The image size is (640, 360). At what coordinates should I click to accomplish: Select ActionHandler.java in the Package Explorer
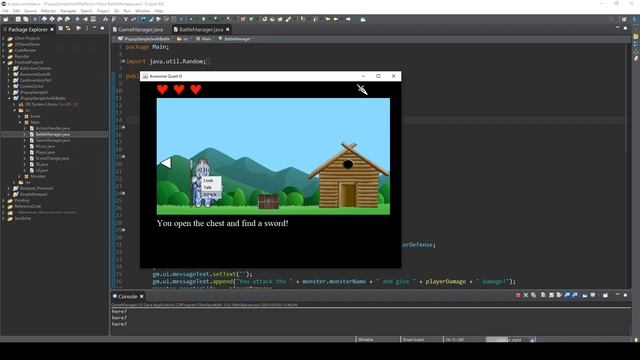(x=53, y=128)
